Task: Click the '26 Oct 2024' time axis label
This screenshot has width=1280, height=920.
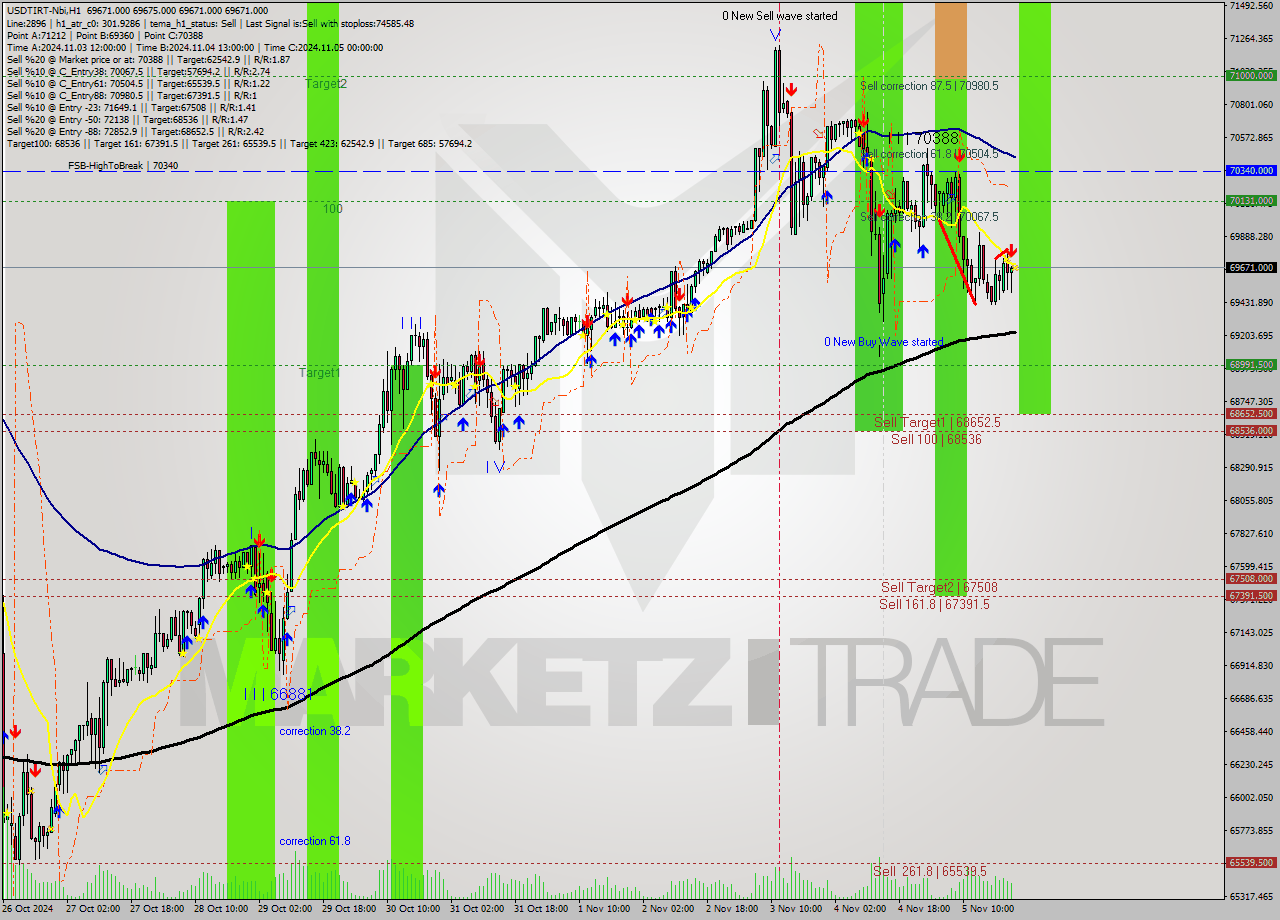Action: (x=27, y=909)
